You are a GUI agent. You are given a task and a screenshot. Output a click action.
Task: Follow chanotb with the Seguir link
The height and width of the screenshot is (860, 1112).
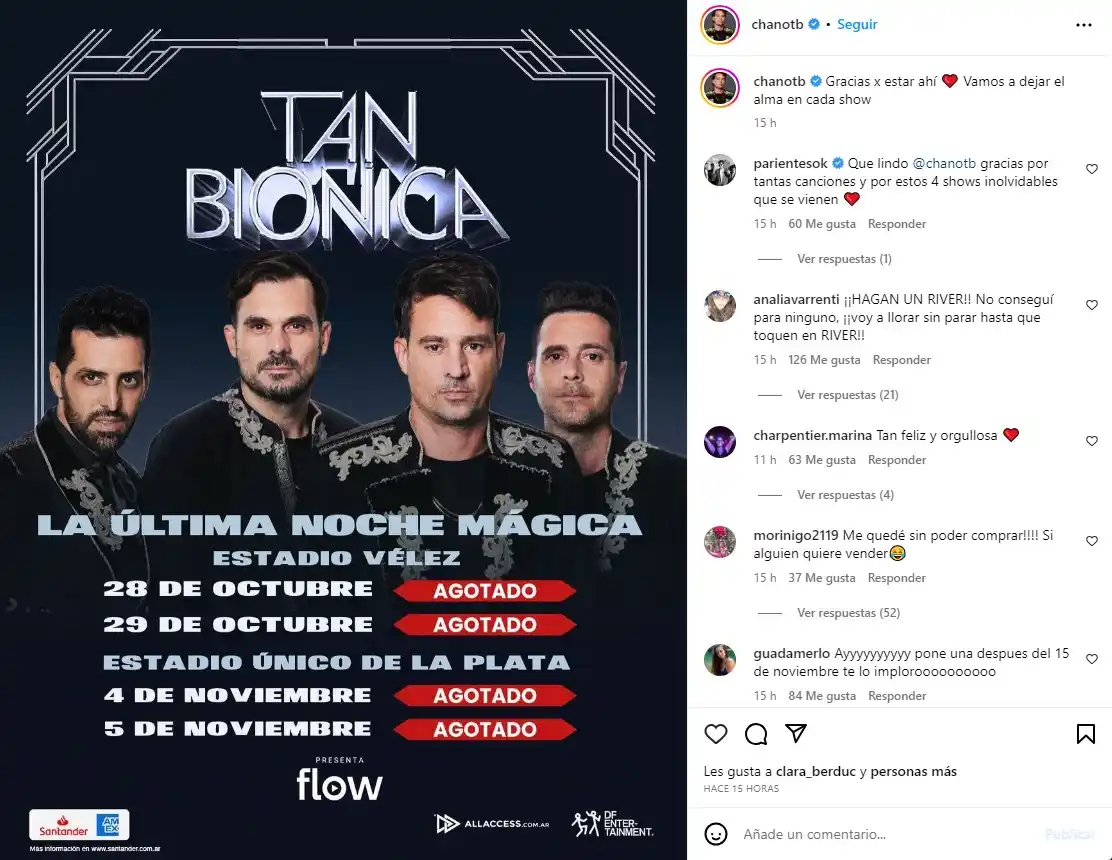point(857,24)
